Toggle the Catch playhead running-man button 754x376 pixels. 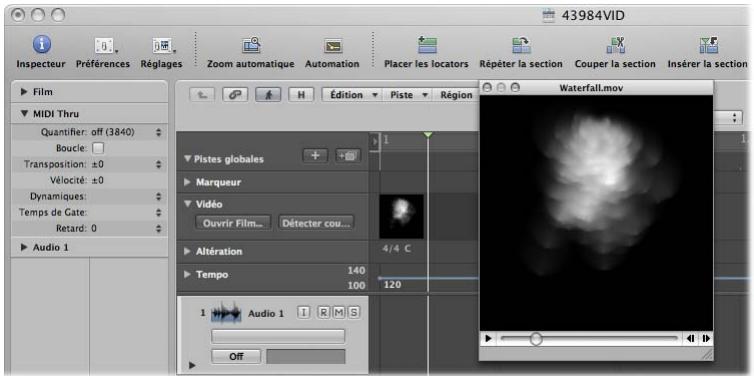pos(268,95)
